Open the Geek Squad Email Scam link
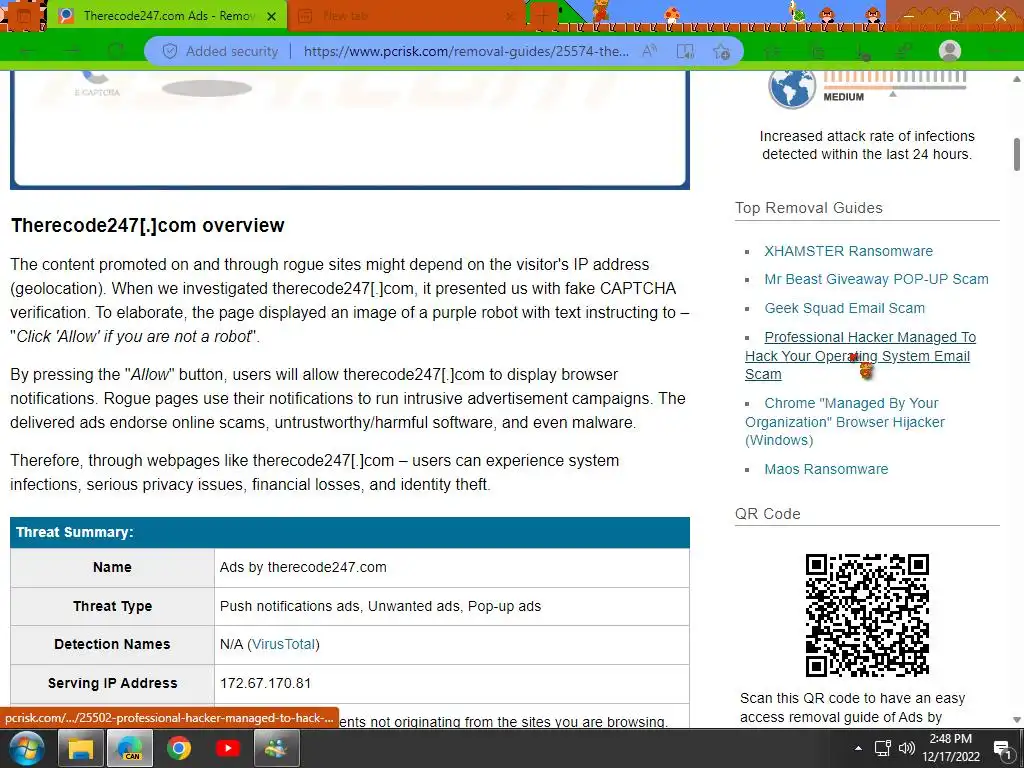The width and height of the screenshot is (1024, 768). tap(844, 308)
